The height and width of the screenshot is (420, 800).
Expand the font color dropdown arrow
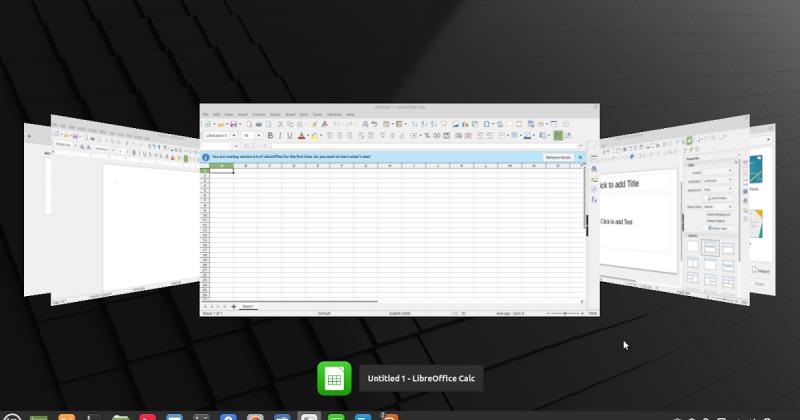tap(308, 135)
